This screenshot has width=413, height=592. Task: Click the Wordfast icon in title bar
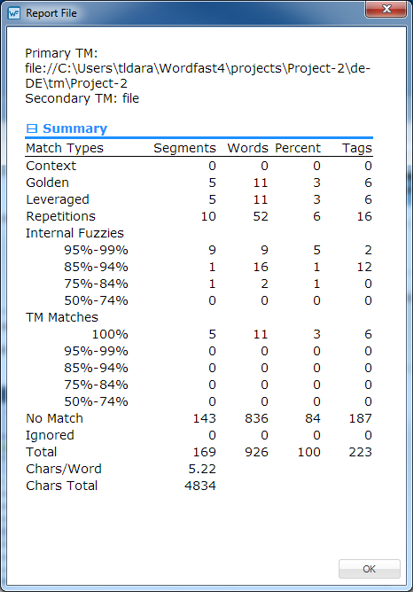14,14
